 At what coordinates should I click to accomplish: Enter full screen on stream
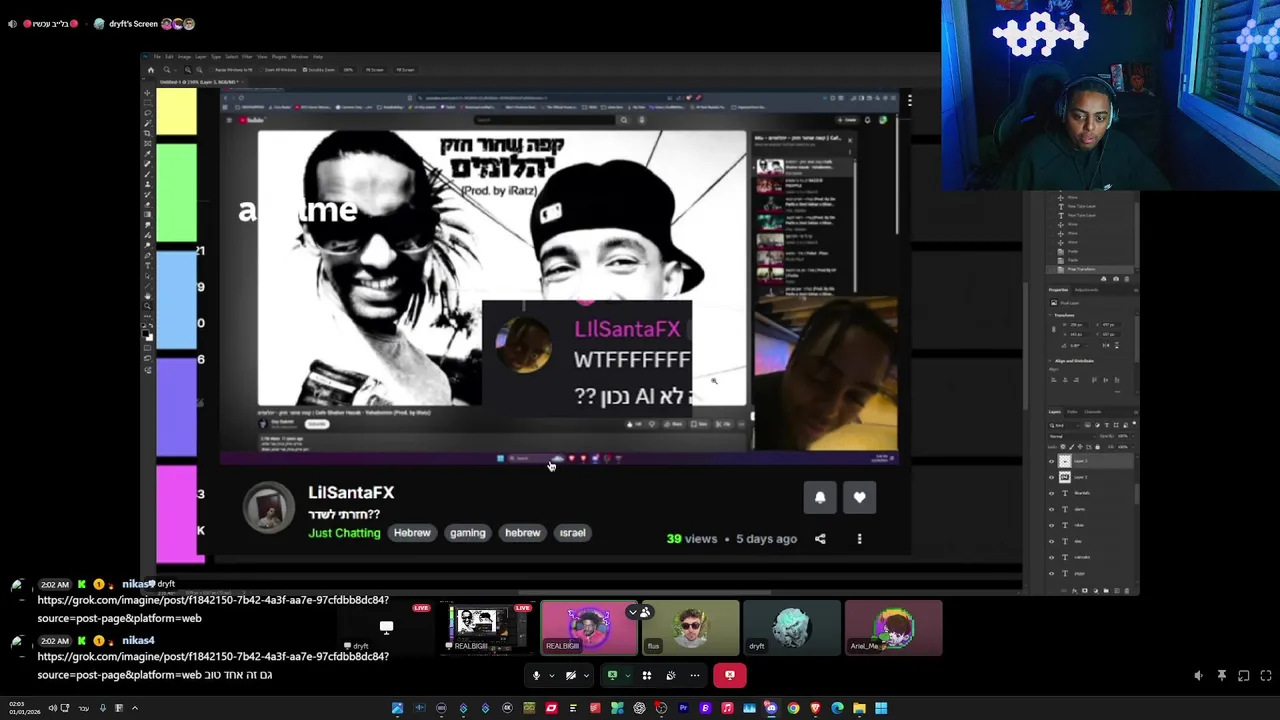point(1265,676)
